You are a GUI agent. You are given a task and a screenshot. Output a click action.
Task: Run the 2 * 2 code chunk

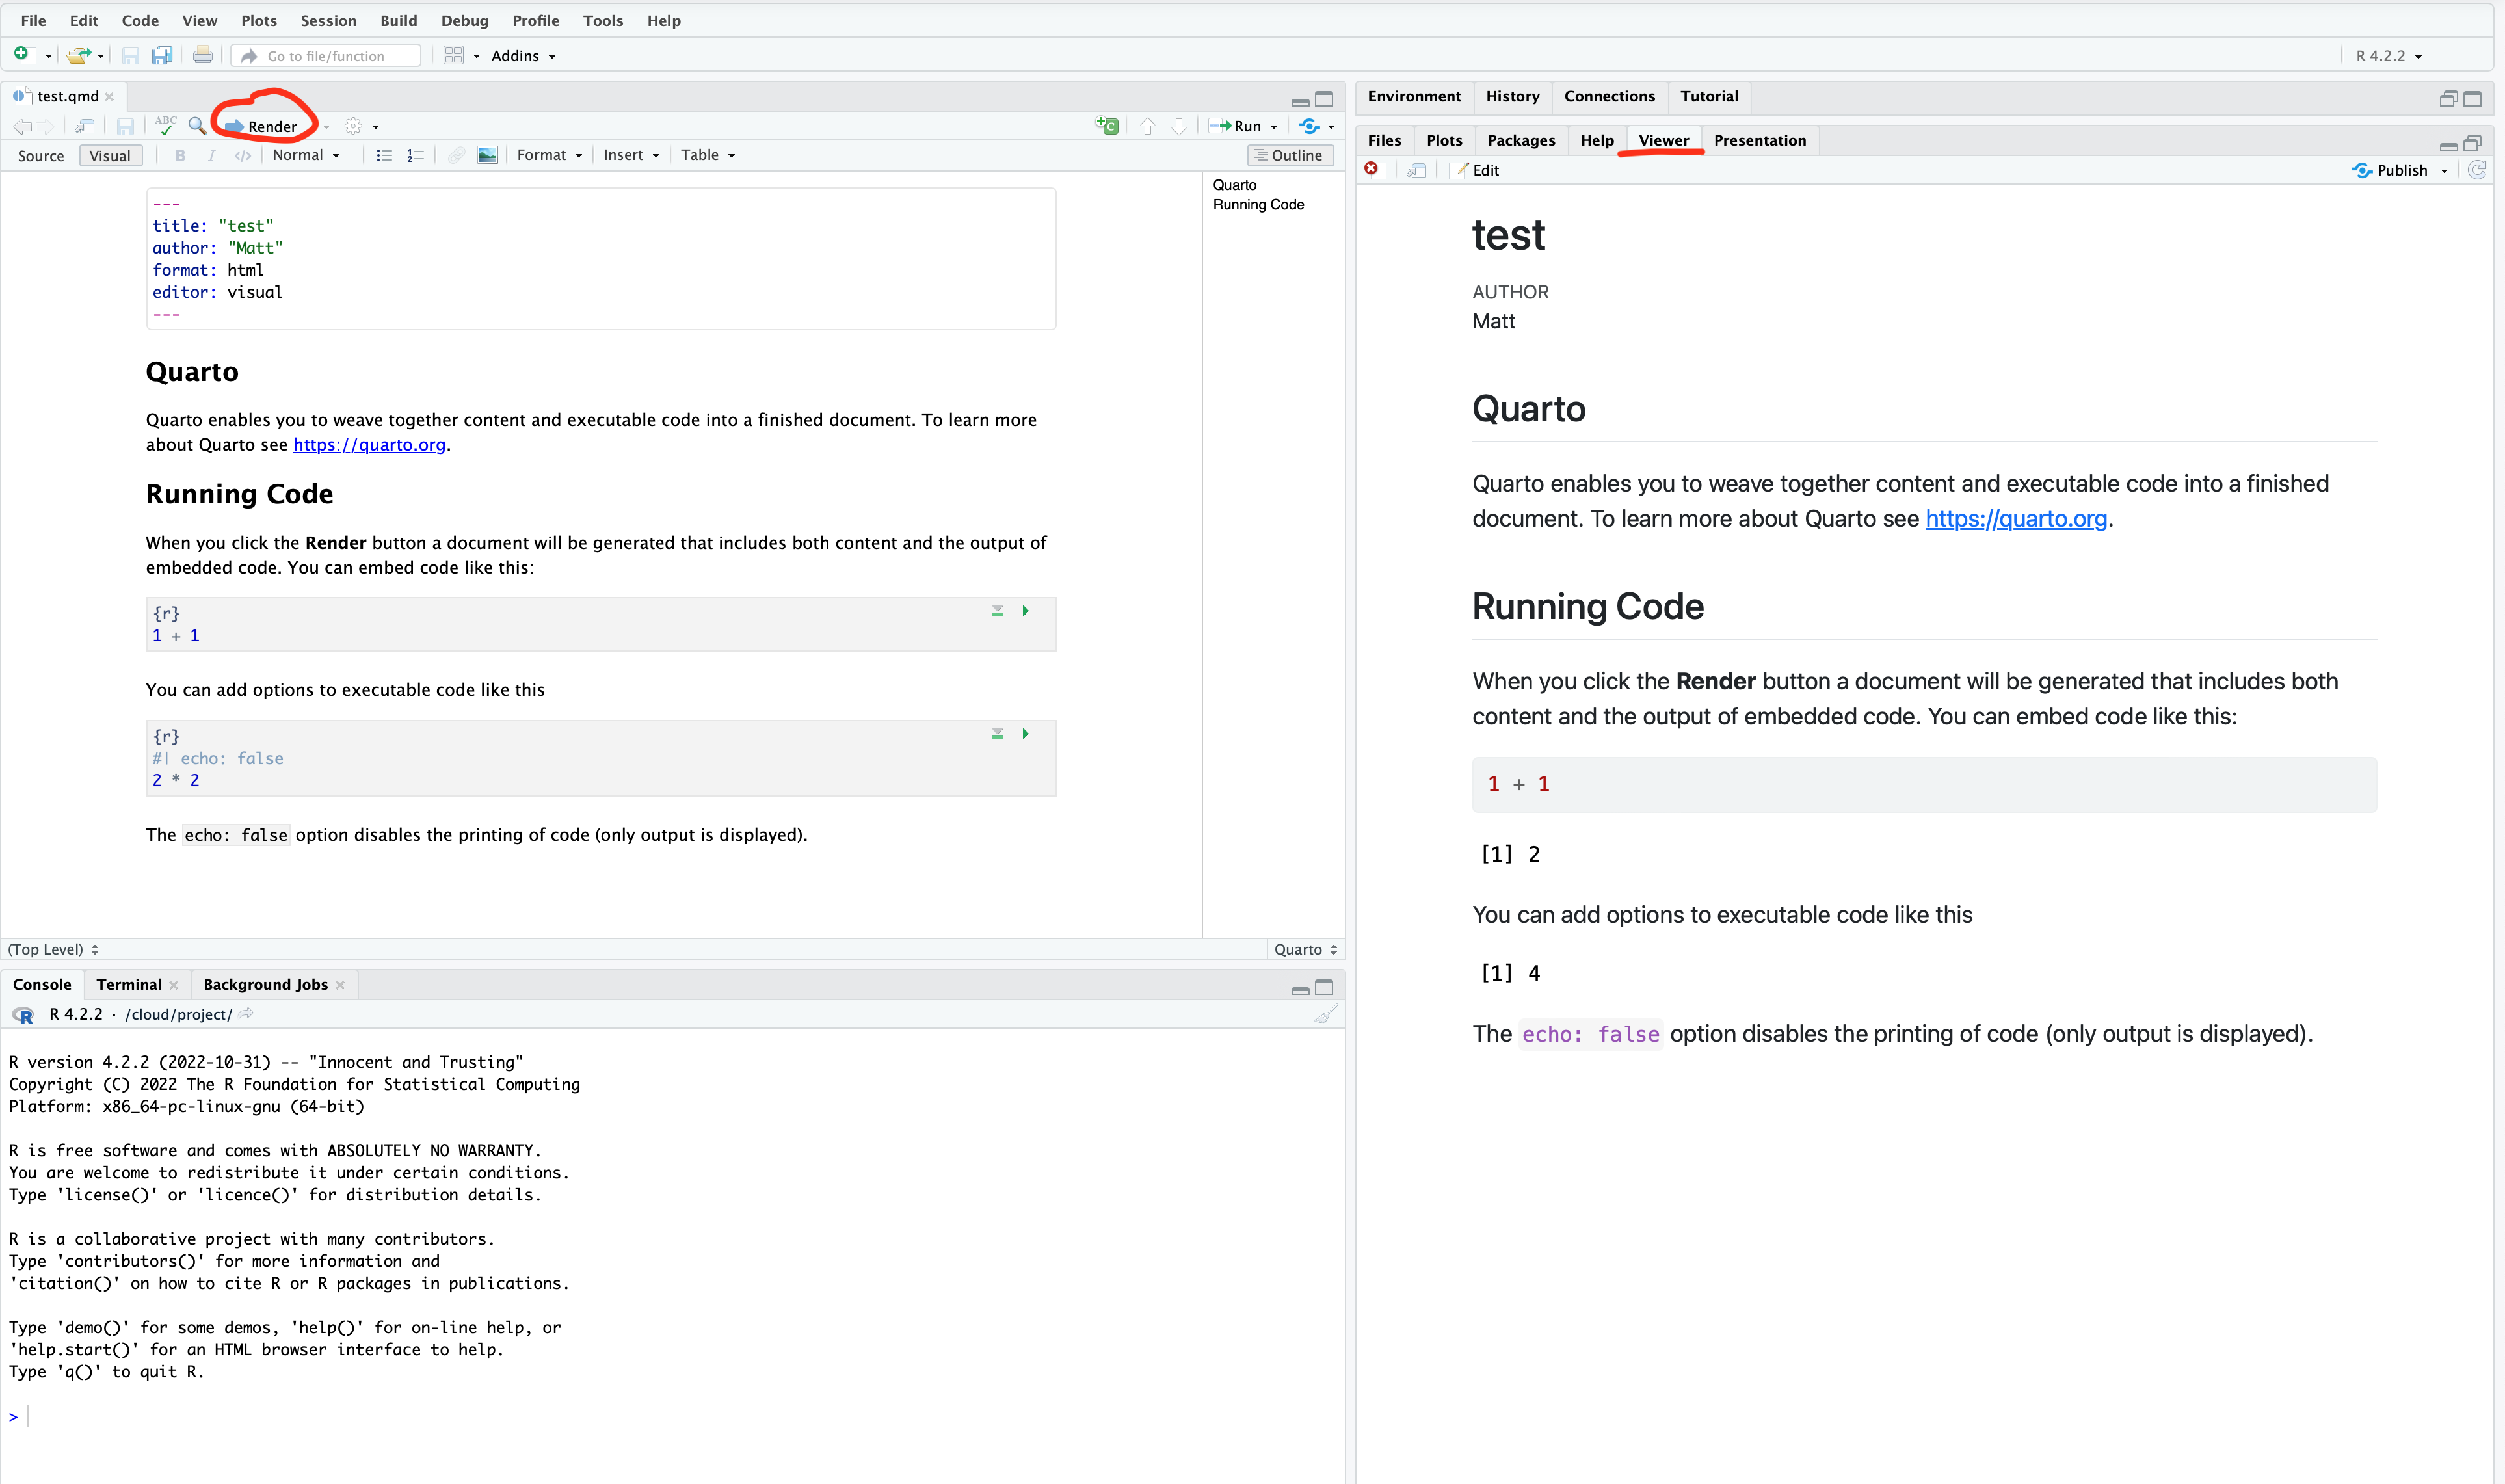coord(1025,734)
